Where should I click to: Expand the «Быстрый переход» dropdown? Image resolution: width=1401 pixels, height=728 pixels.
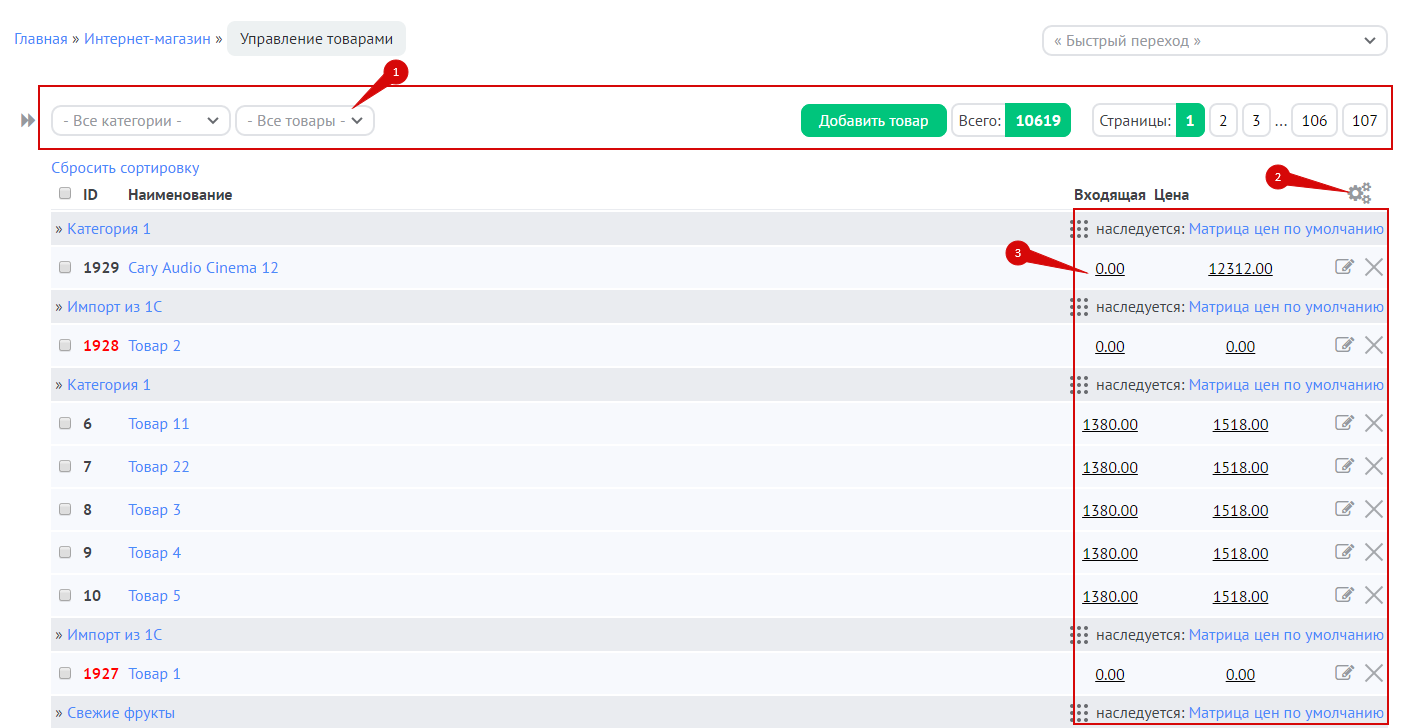pos(1214,41)
